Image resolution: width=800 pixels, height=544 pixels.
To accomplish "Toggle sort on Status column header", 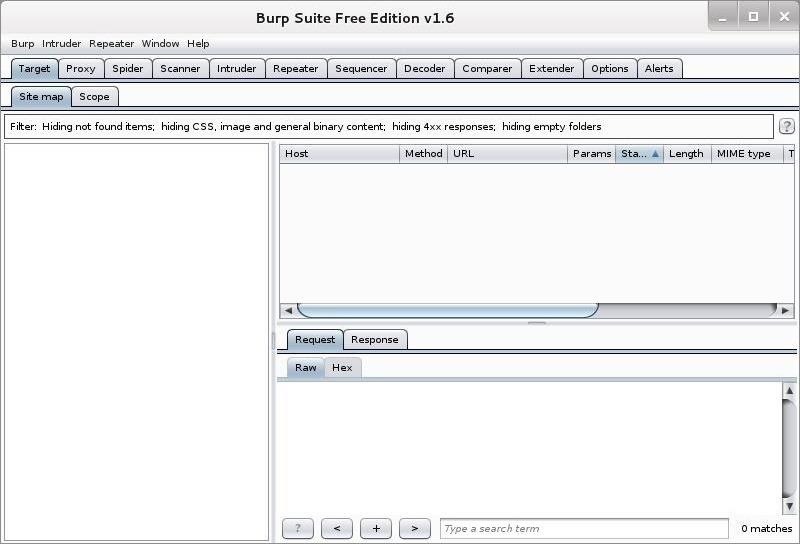I will pos(639,154).
